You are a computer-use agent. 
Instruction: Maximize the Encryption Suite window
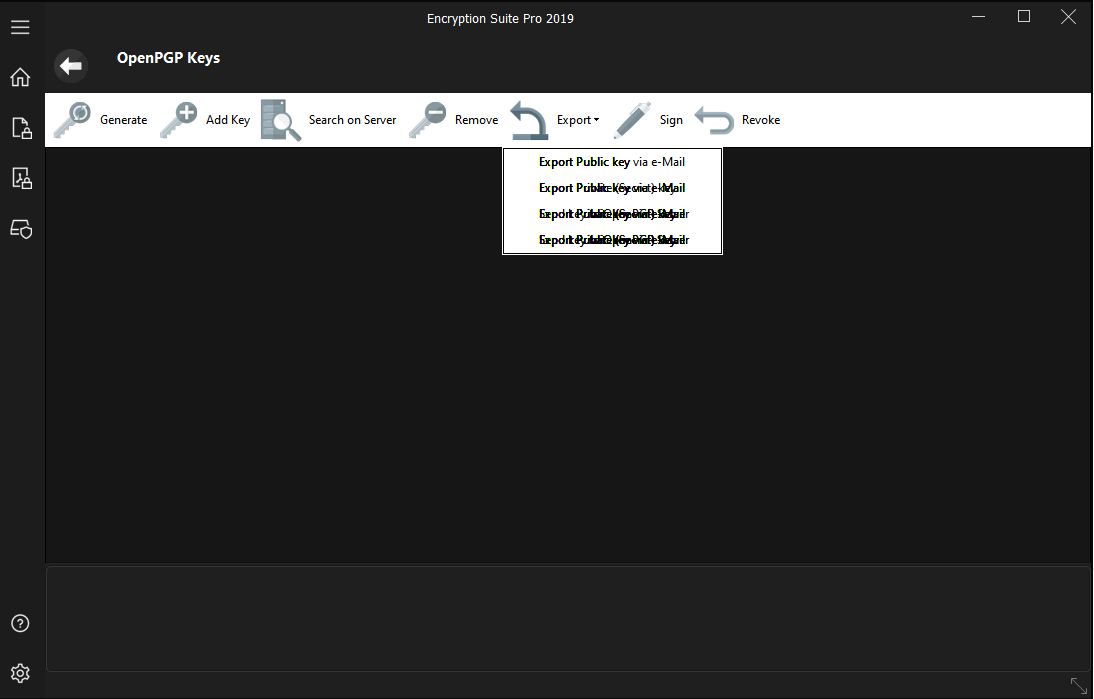point(1024,16)
